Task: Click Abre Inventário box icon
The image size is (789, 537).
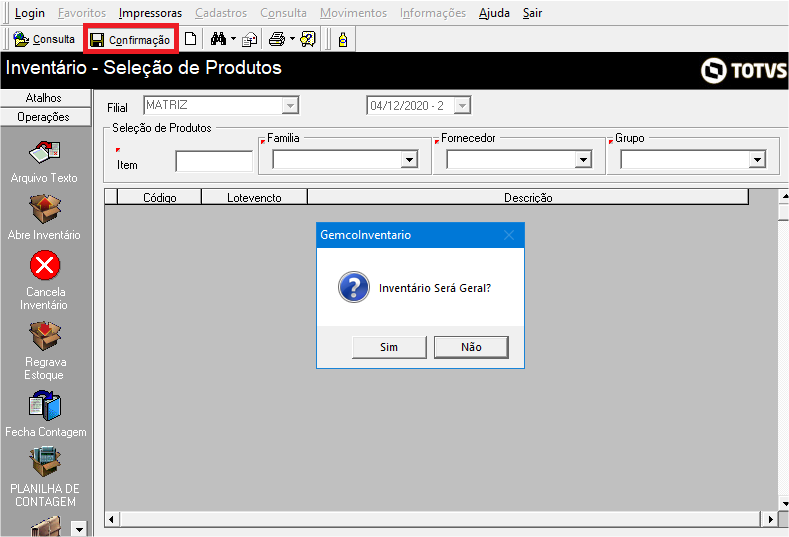Action: tap(44, 209)
